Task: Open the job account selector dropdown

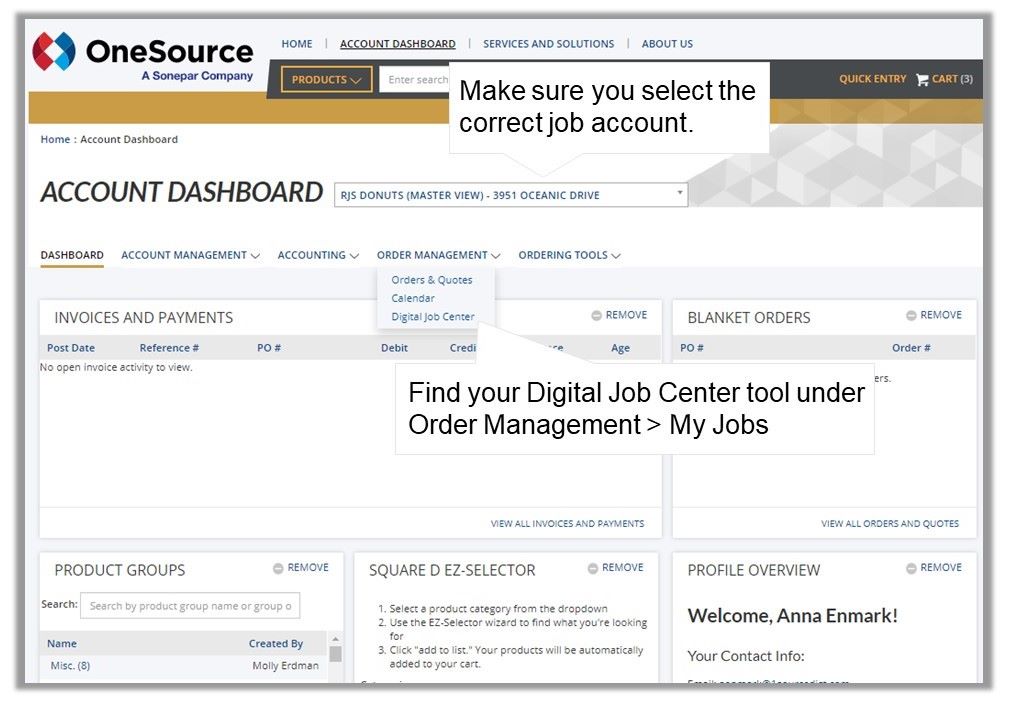Action: [511, 195]
